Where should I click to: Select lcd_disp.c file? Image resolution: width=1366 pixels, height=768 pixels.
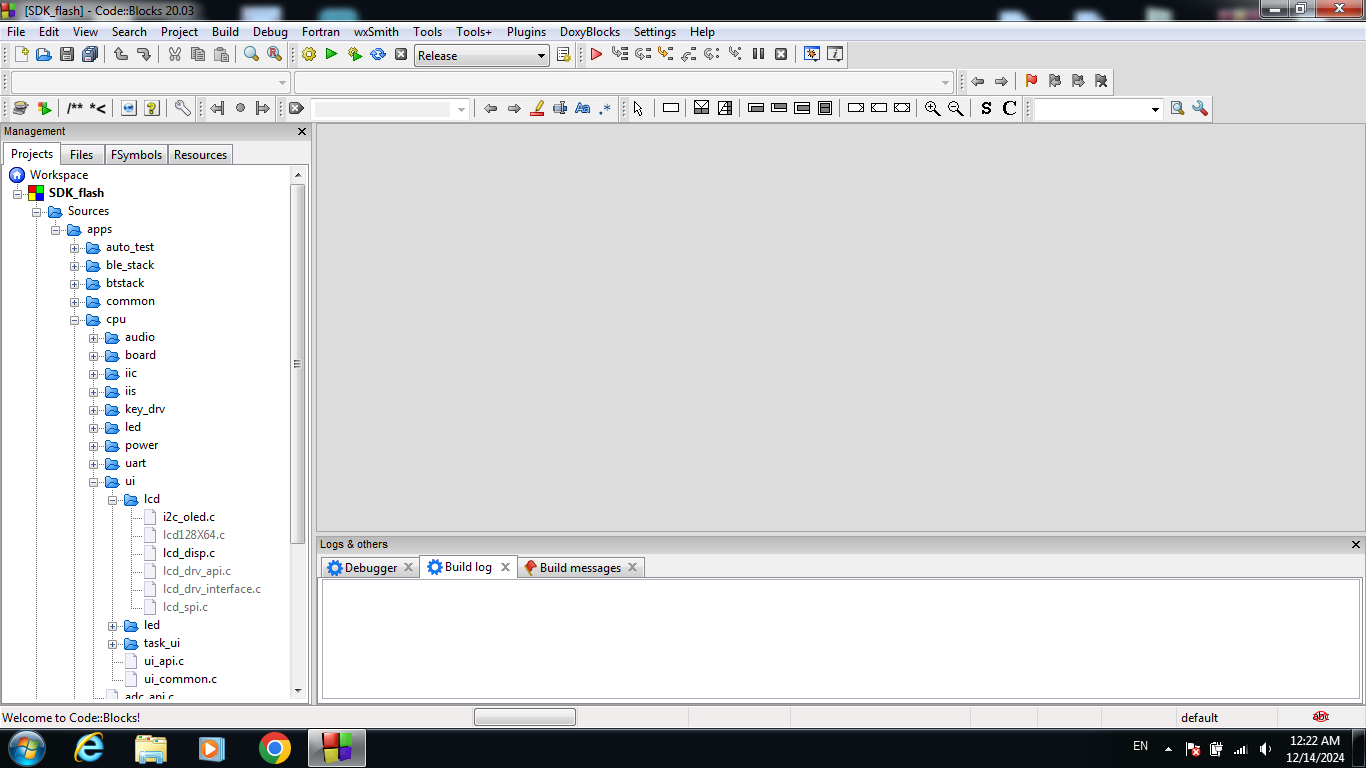tap(189, 553)
